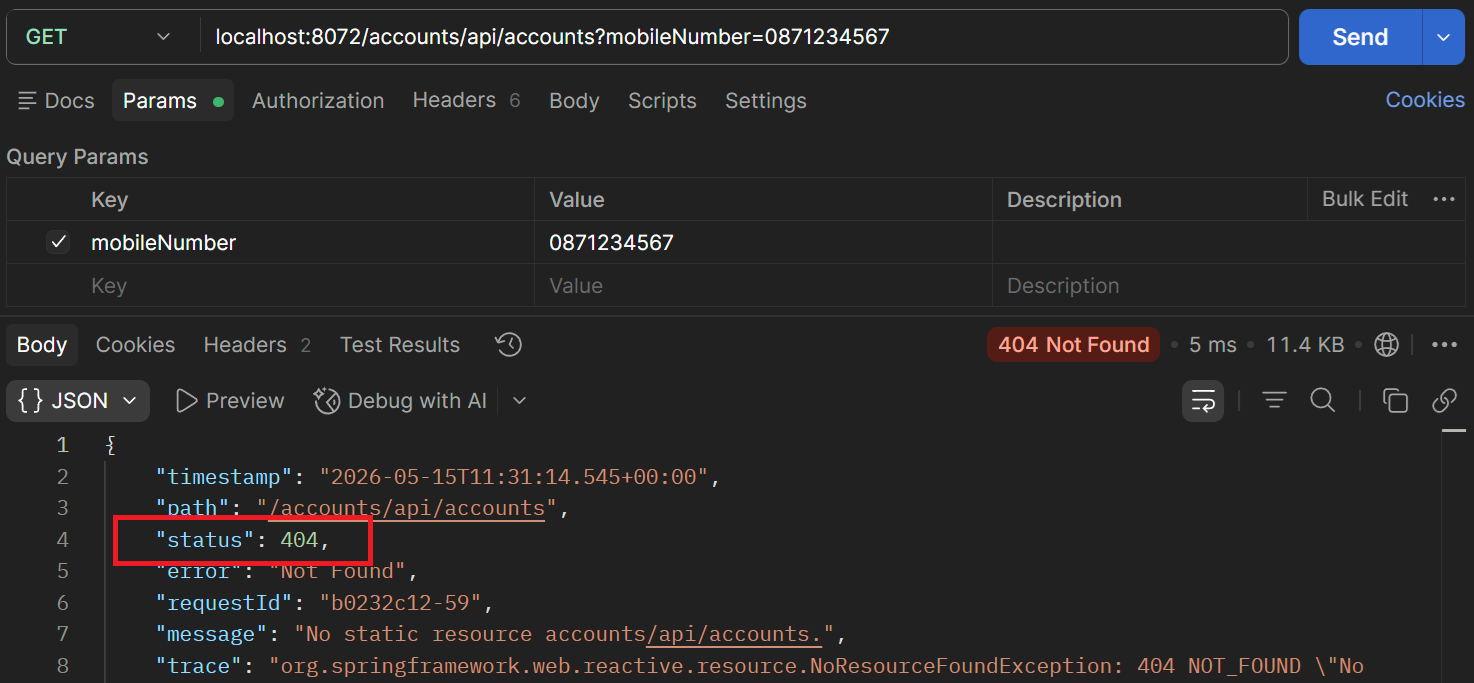Click the requestId value b0232c12-59
1474x683 pixels.
(x=401, y=603)
